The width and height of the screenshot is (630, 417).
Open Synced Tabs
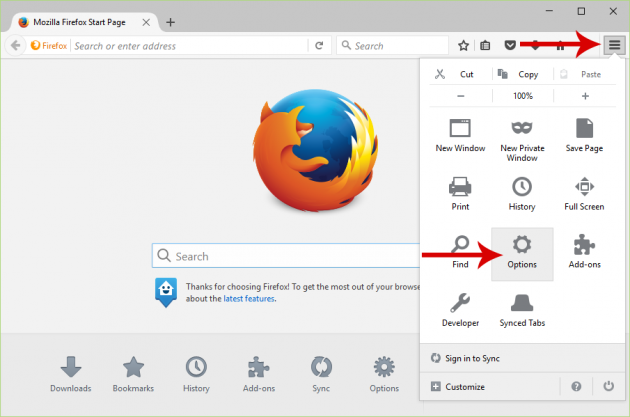522,310
